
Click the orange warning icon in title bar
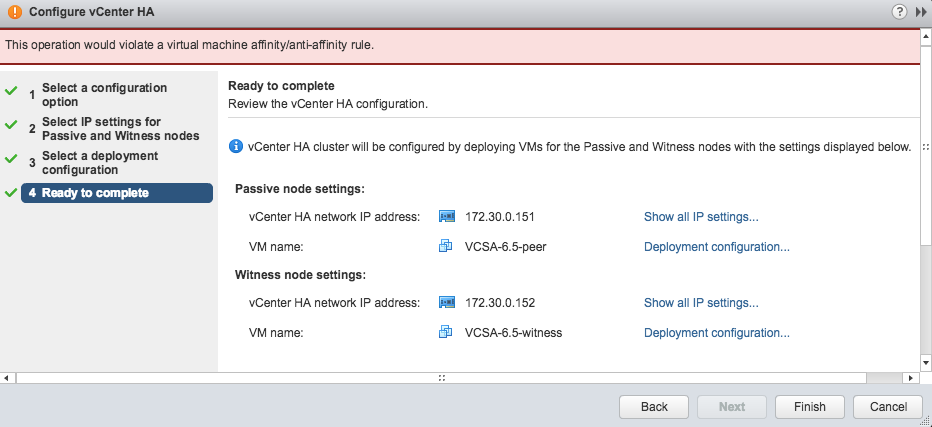[x=15, y=12]
